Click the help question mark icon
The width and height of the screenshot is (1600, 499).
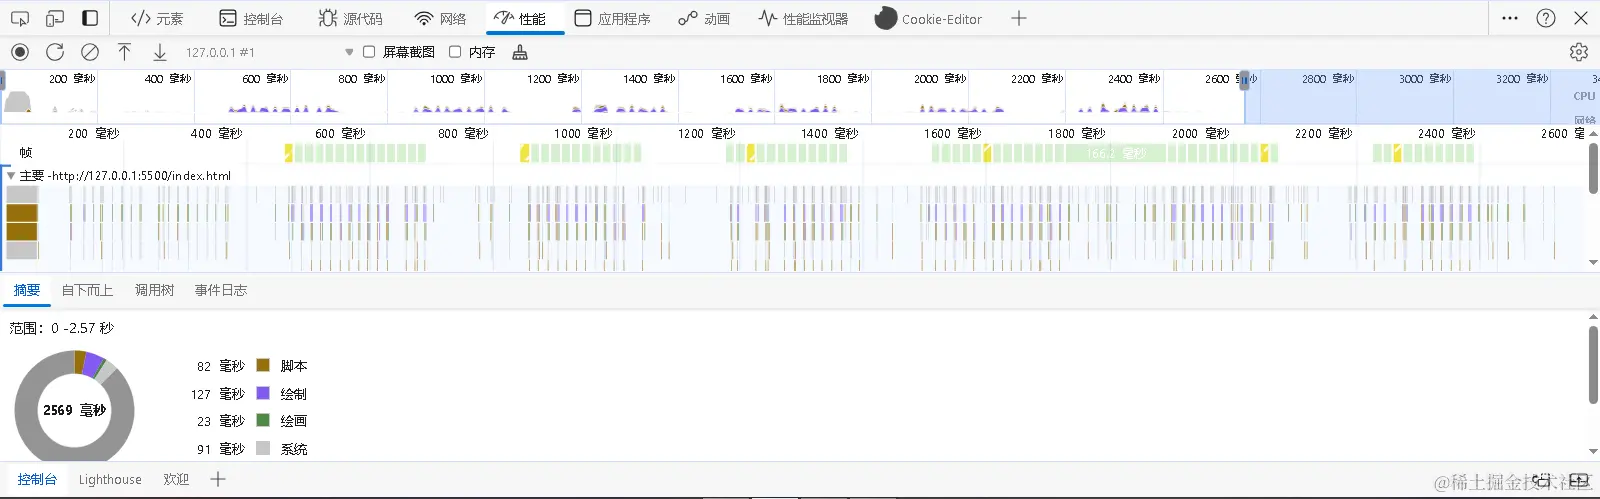coord(1546,18)
